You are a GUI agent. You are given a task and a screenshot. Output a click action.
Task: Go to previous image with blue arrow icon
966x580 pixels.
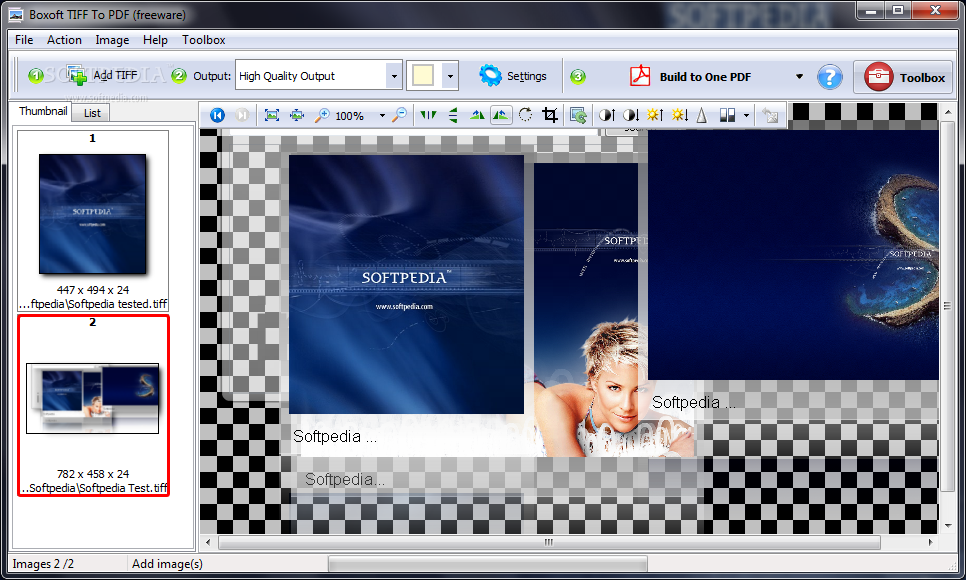point(217,115)
